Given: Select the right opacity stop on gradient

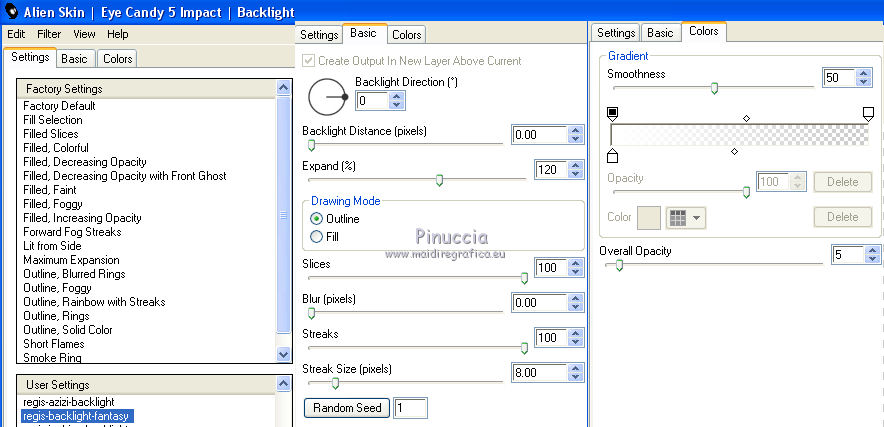Looking at the screenshot, I should [868, 115].
